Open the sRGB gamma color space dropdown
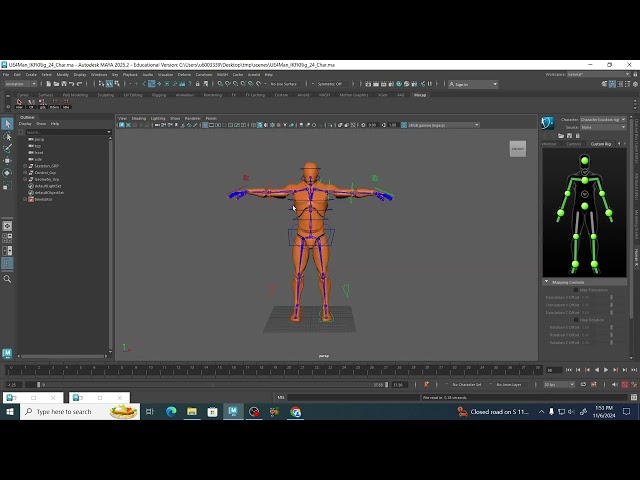The height and width of the screenshot is (480, 640). pyautogui.click(x=443, y=125)
